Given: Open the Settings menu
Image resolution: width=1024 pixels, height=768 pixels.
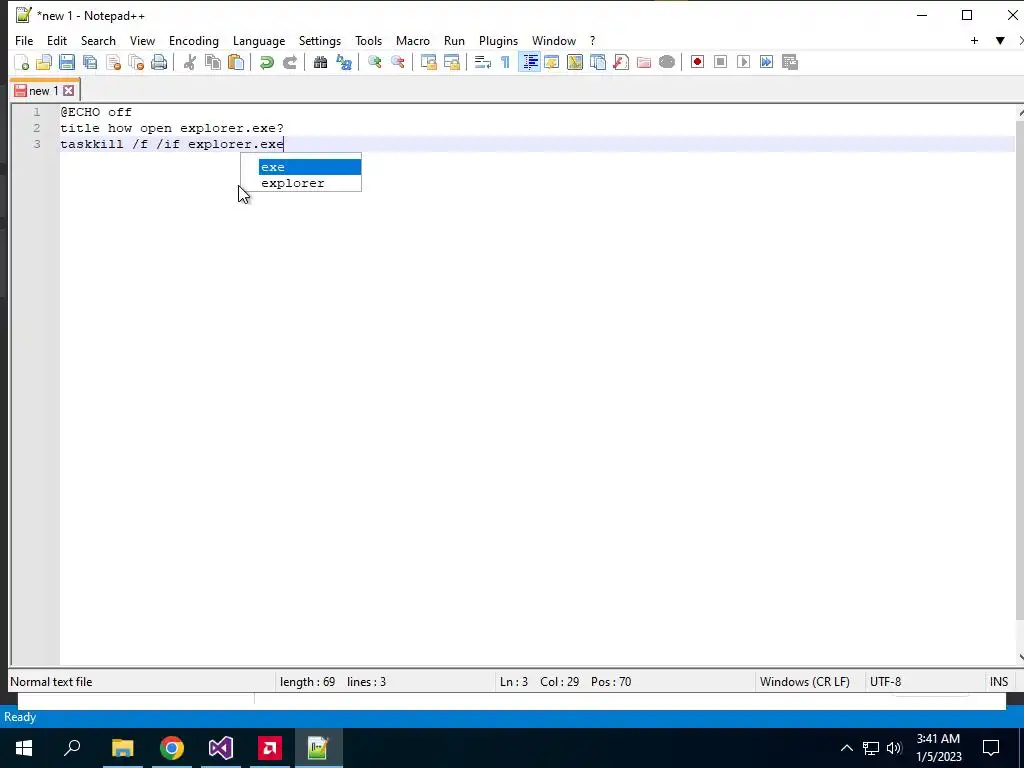Looking at the screenshot, I should tap(319, 40).
